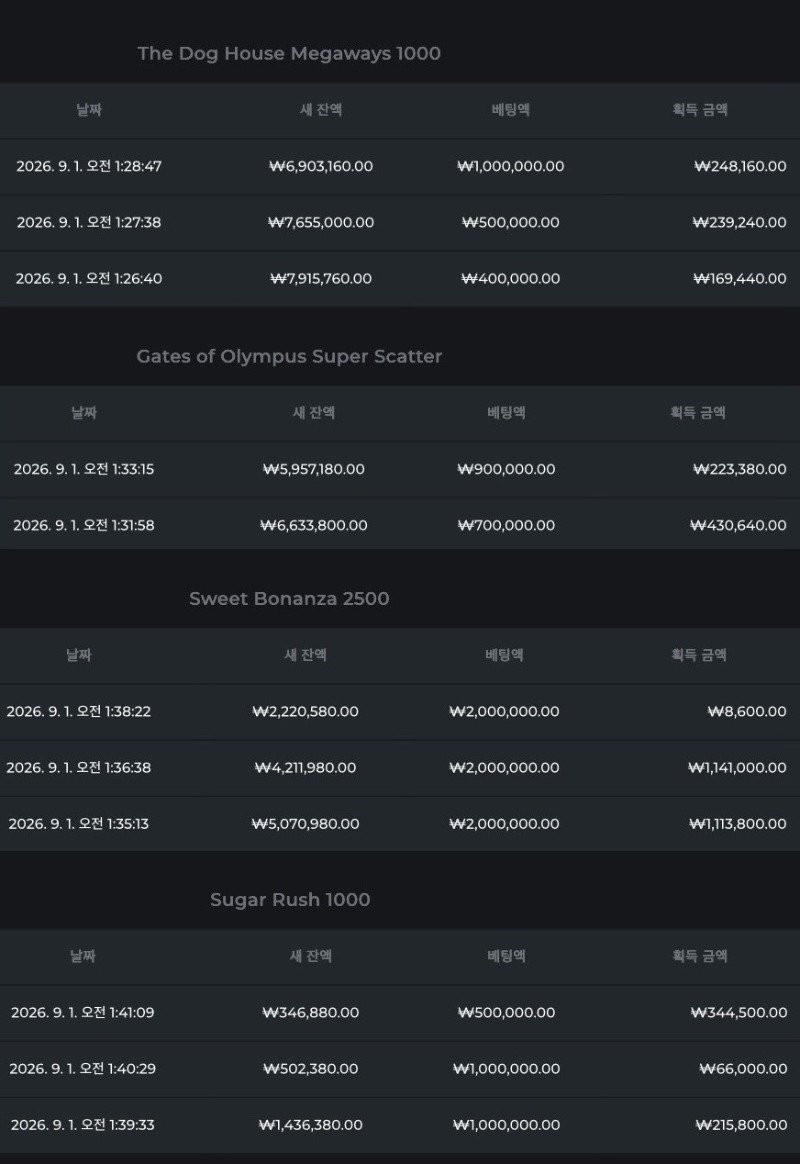This screenshot has width=800, height=1164.
Task: Select win amount ₩215,800.00
Action: point(741,1125)
